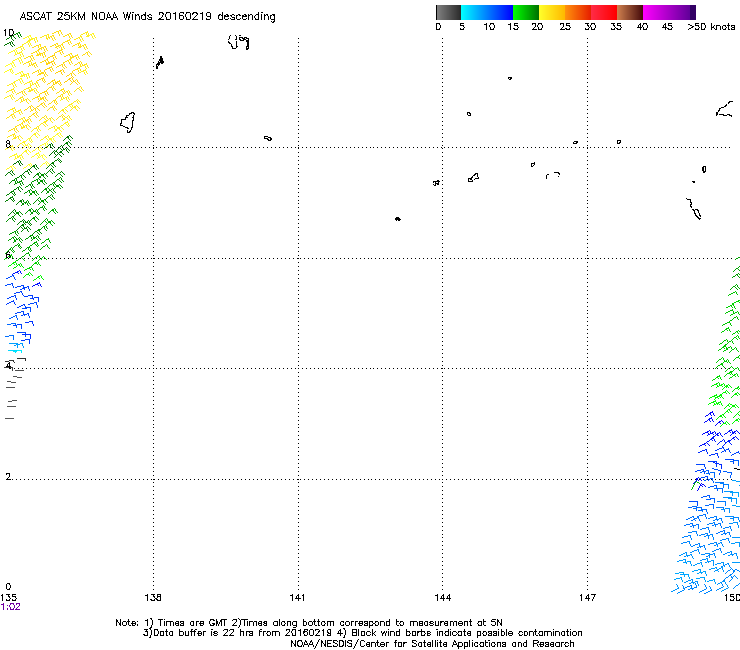Click the '25' legend tick label
Screen dimensions: 740x650
(x=565, y=27)
